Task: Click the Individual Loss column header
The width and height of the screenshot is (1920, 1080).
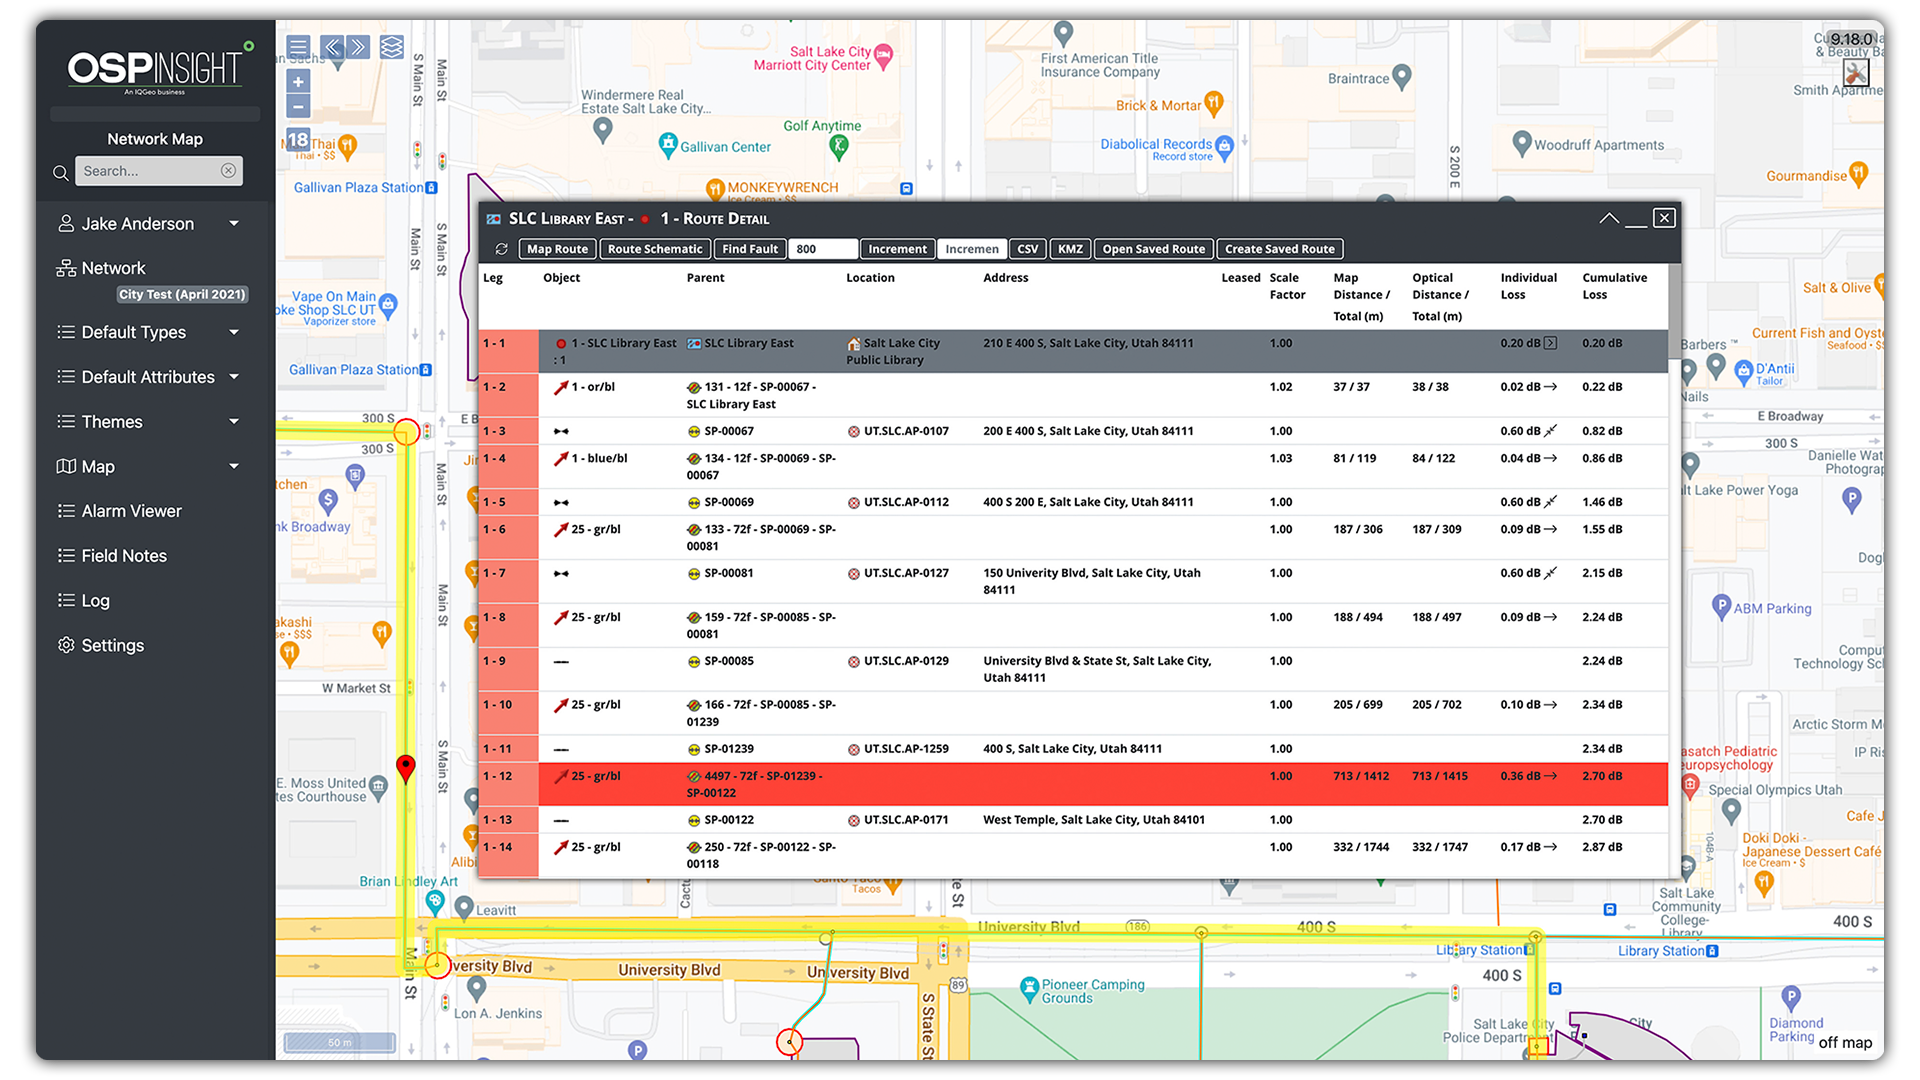Action: (x=1528, y=286)
